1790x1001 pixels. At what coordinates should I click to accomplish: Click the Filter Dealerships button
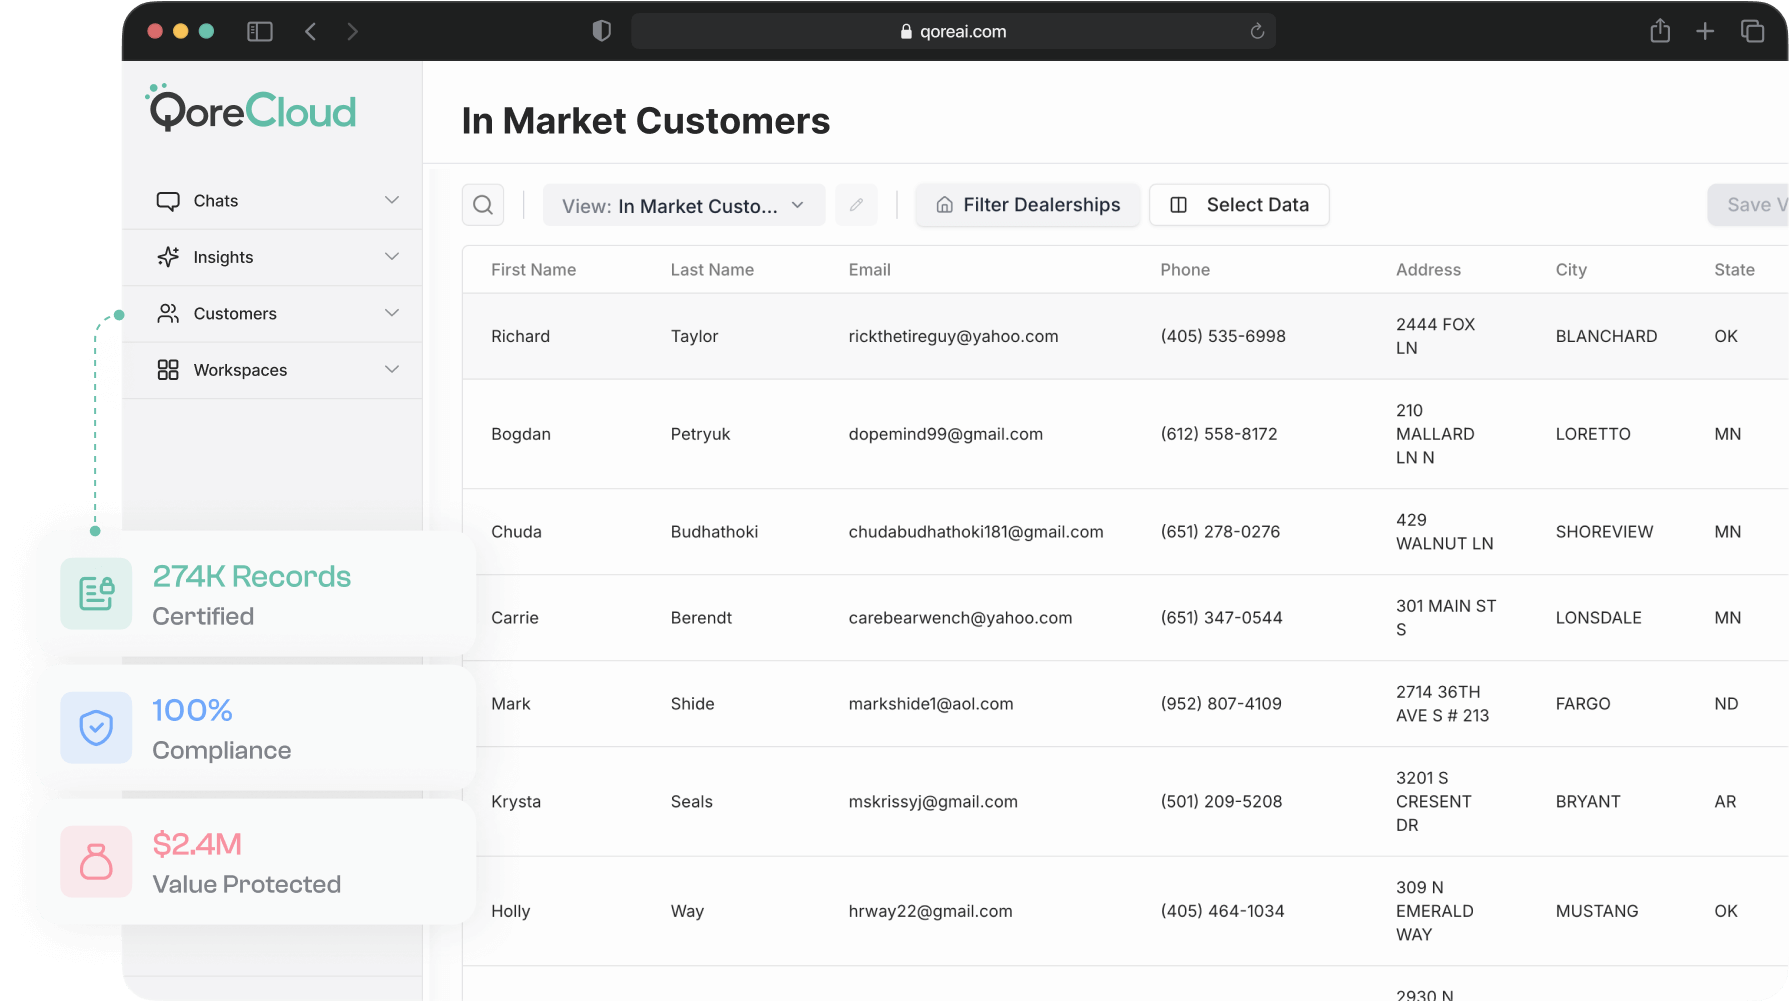click(1027, 205)
